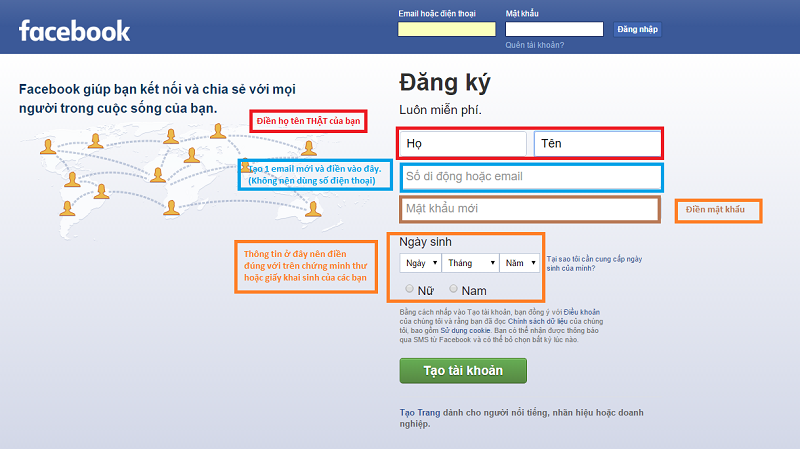Open the Điều khoản link

(582, 312)
